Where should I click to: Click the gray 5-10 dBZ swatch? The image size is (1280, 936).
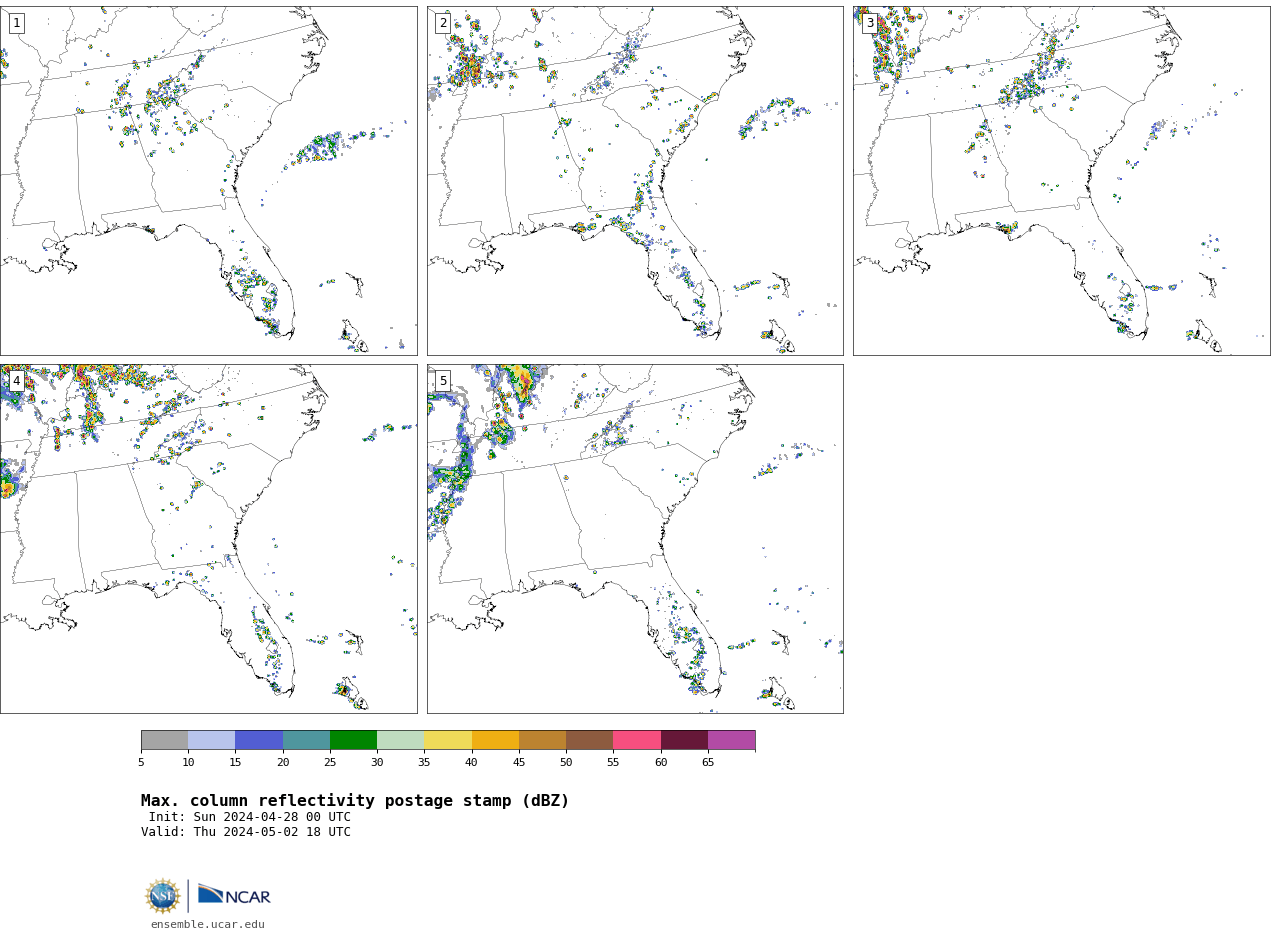165,740
